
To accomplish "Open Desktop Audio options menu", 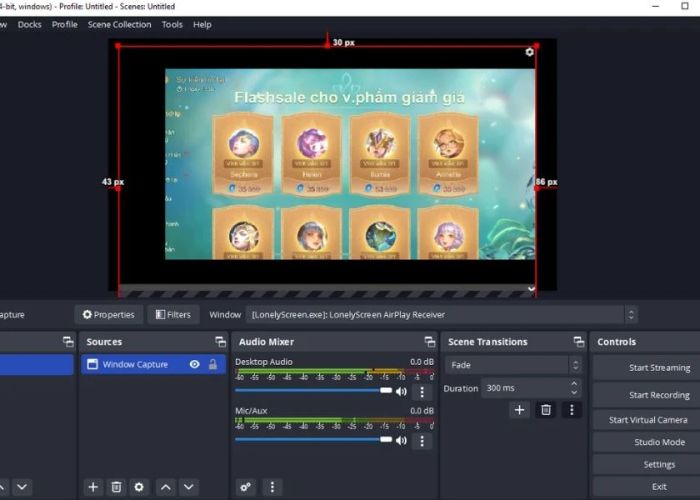I will point(422,392).
